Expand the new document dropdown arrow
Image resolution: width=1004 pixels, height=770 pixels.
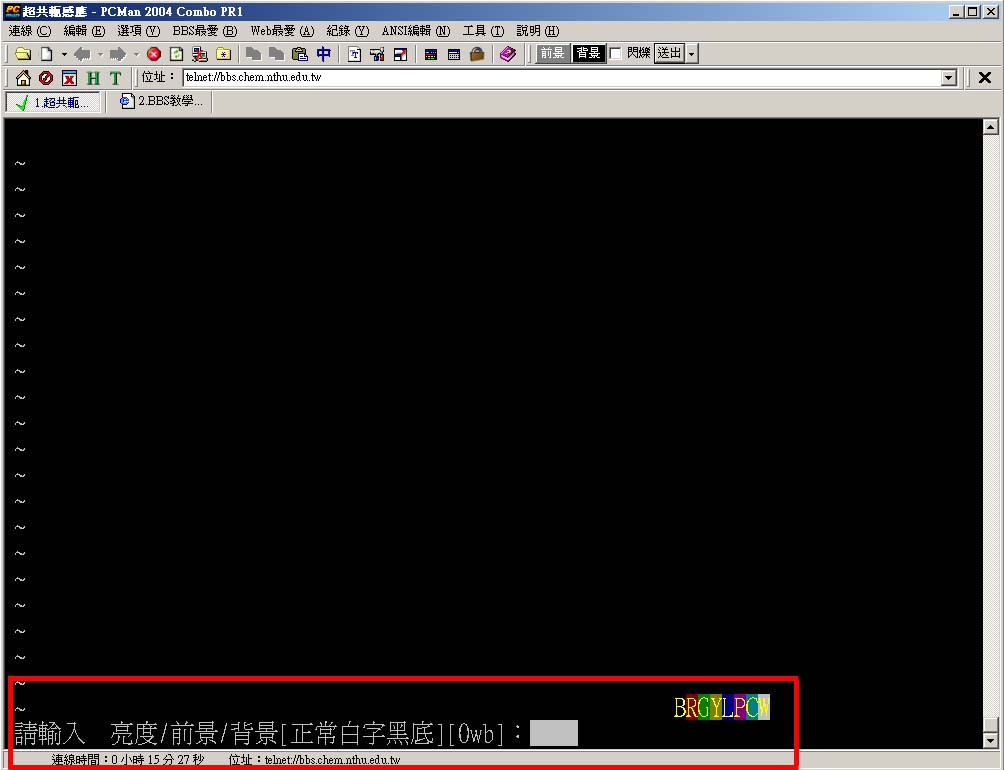point(64,54)
